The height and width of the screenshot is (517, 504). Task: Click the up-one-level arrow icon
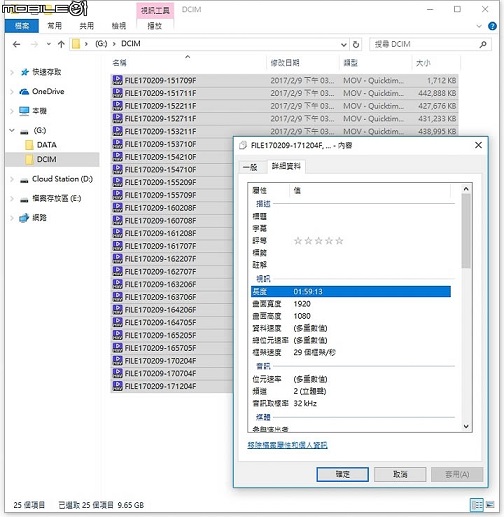[61, 44]
